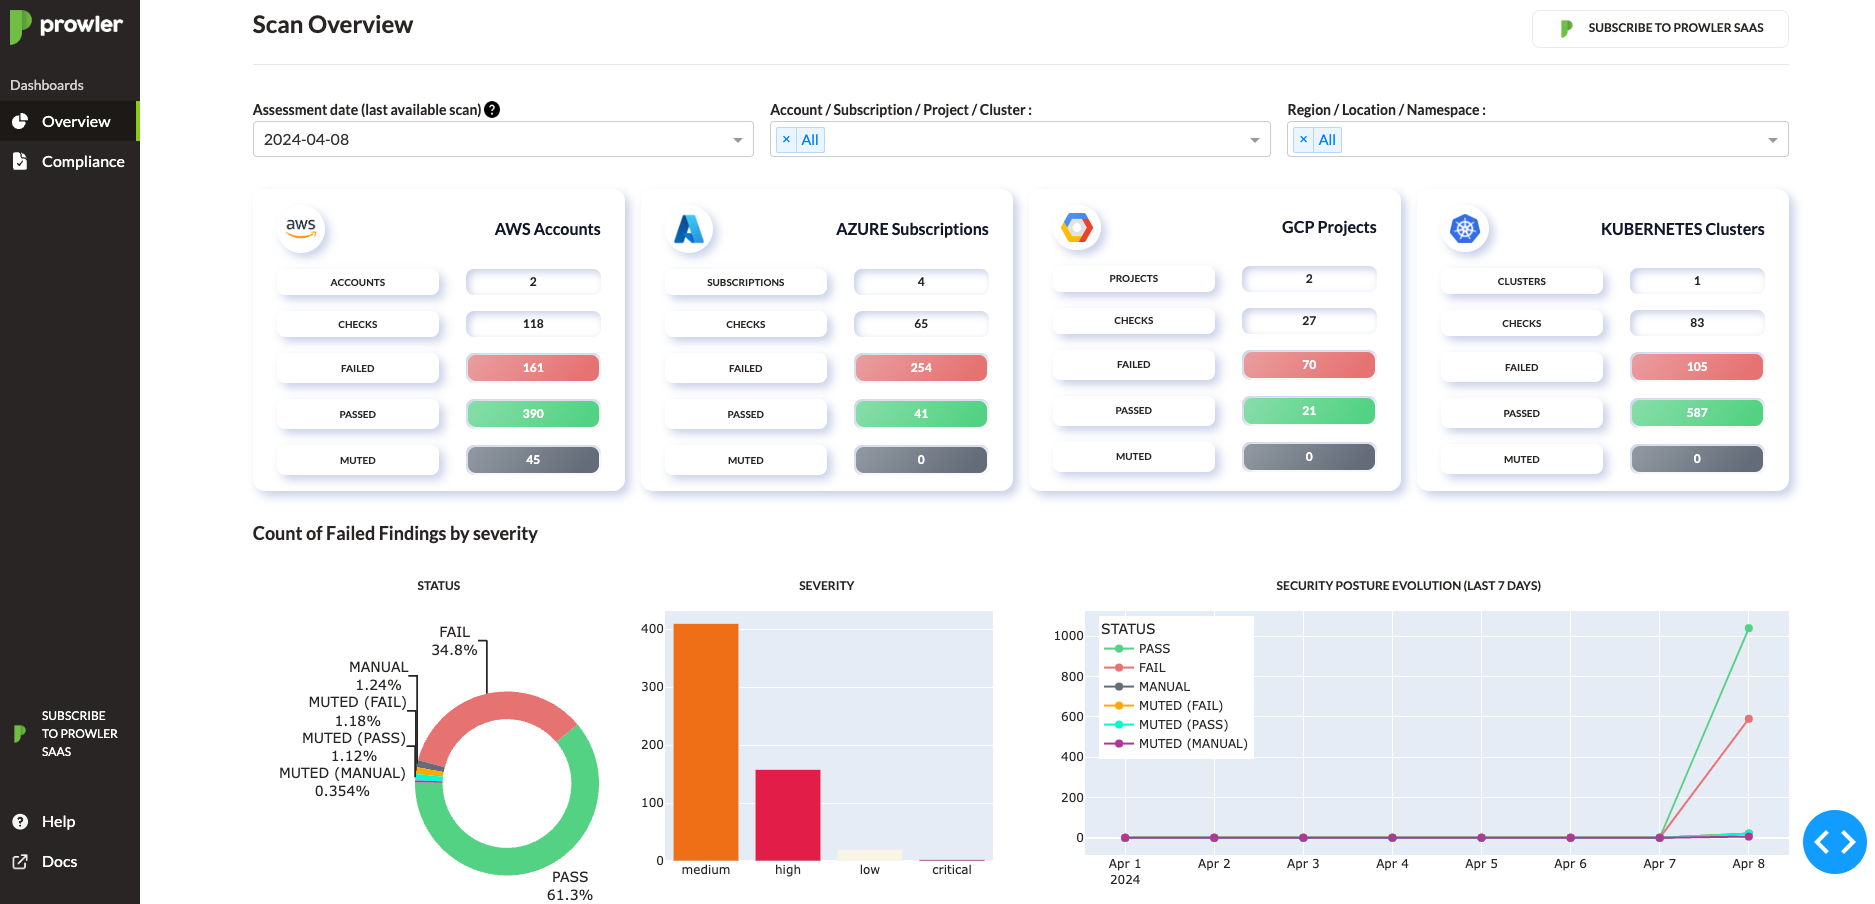
Task: Click the Help icon in the sidebar
Action: (21, 821)
